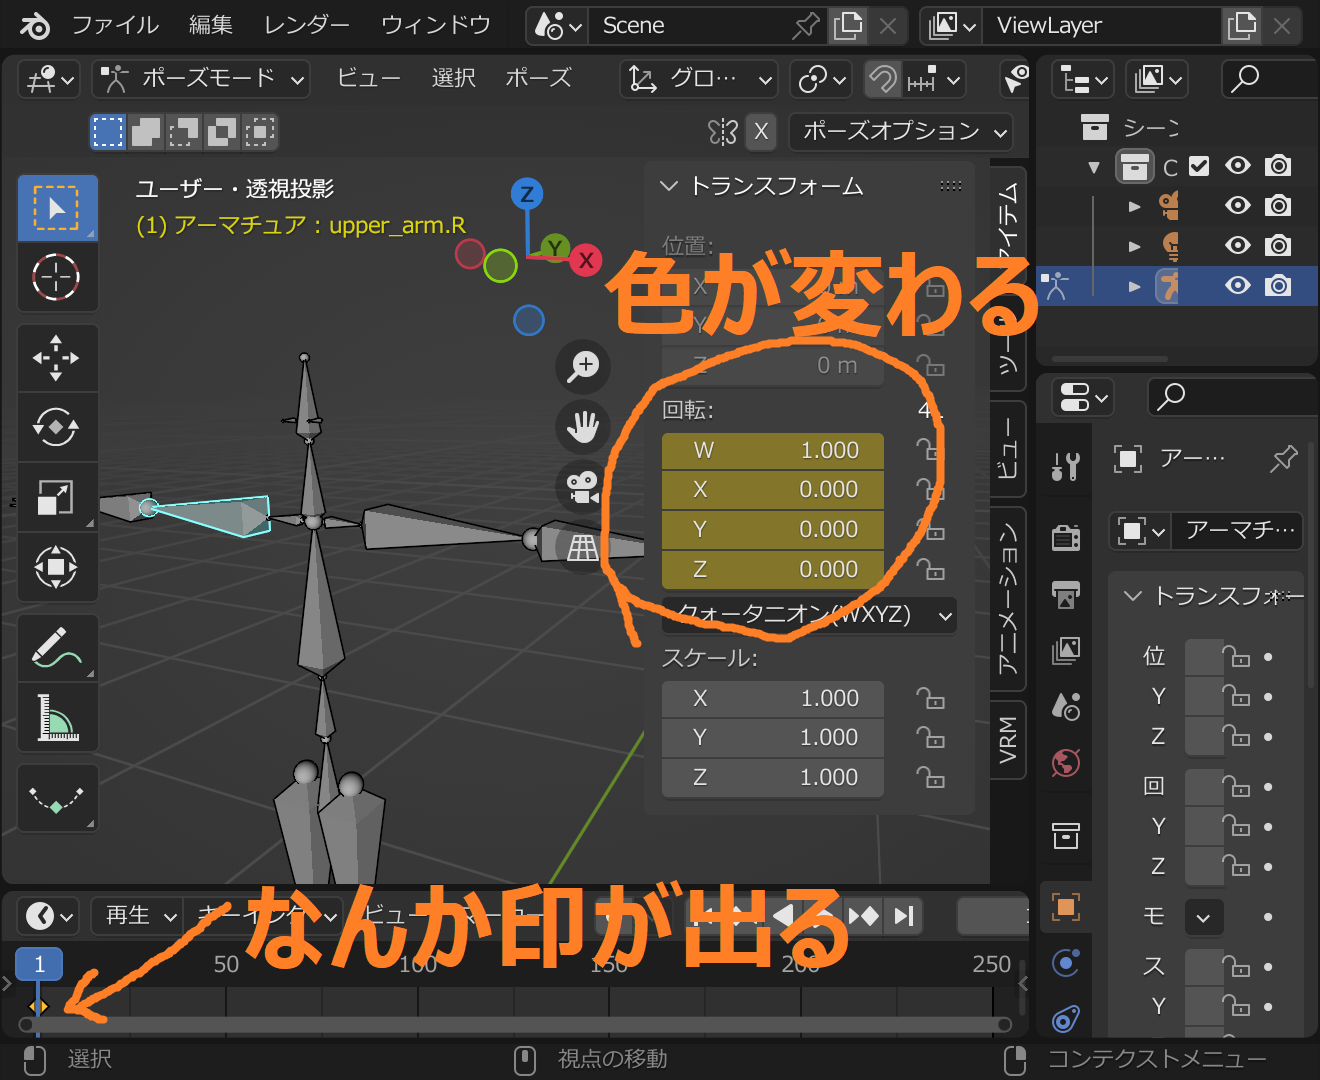Screen dimensions: 1320x1080
Task: Pin the scene with pin icon
Action: click(x=805, y=26)
